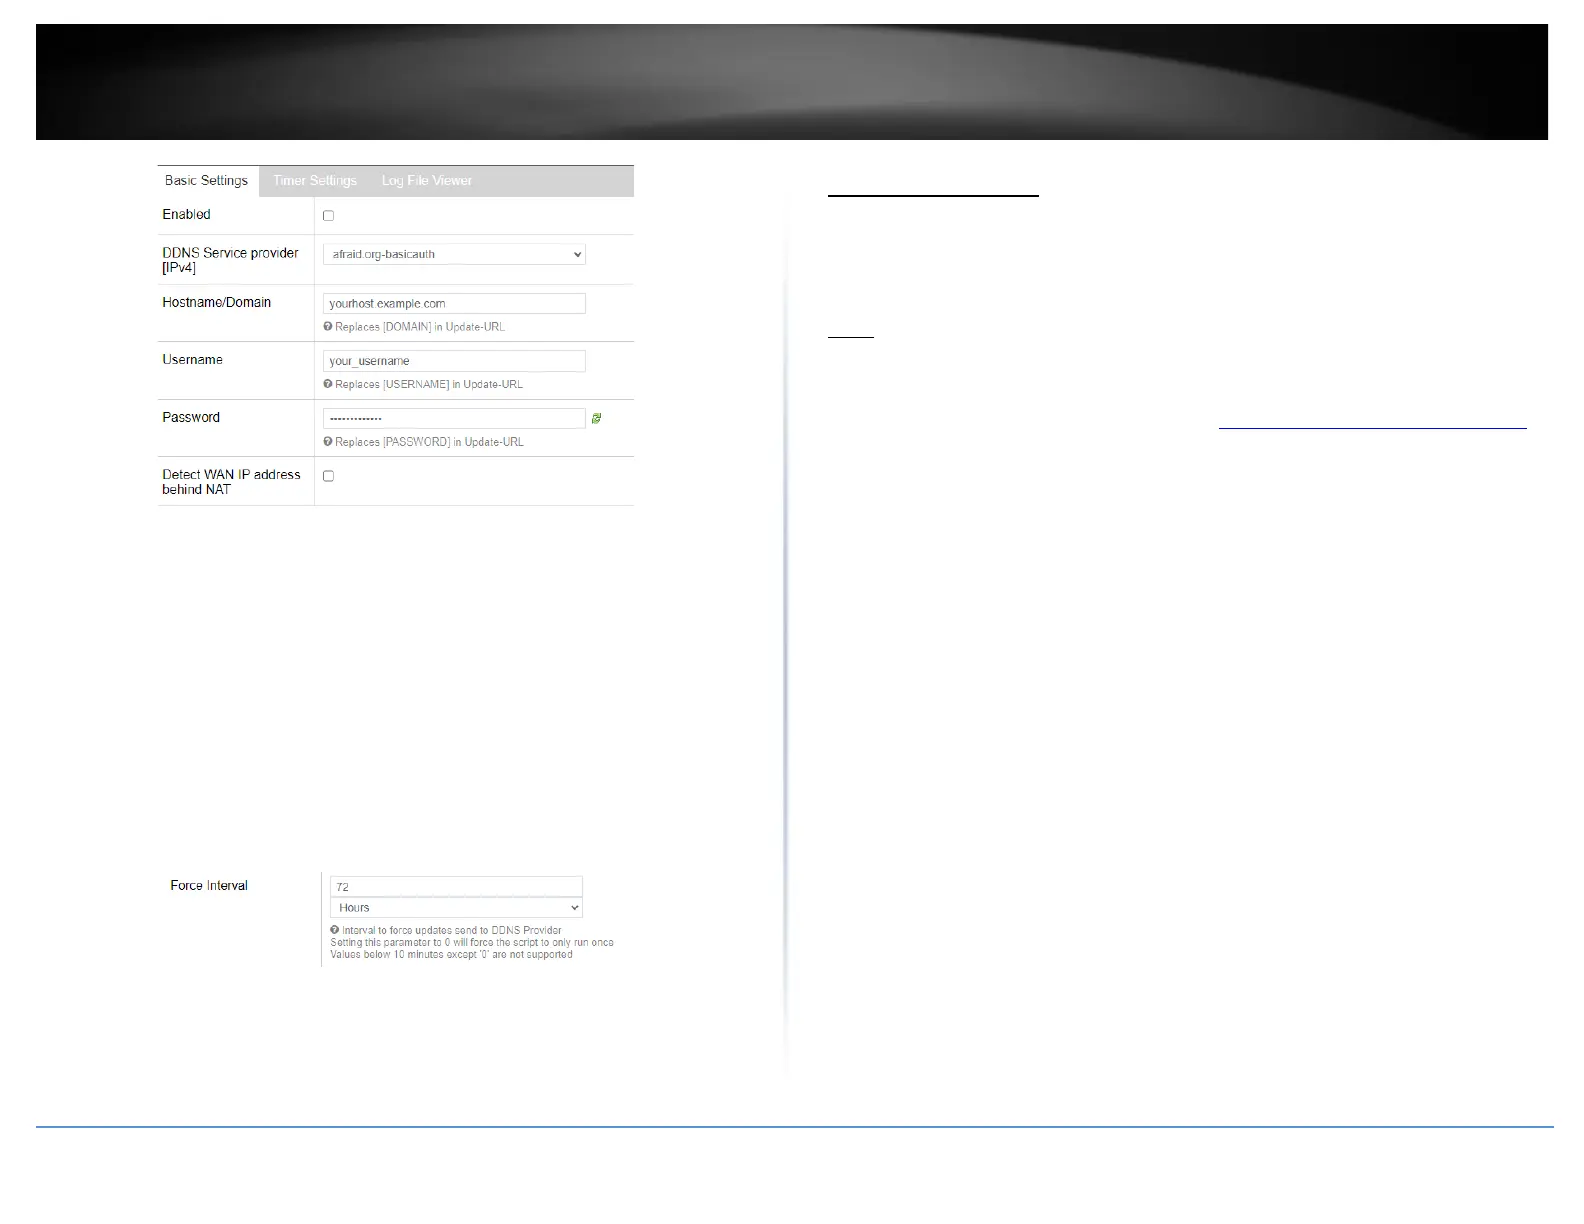Viewport: 1584px width, 1224px height.
Task: Click the Detect WAN IP address label
Action: click(x=231, y=482)
